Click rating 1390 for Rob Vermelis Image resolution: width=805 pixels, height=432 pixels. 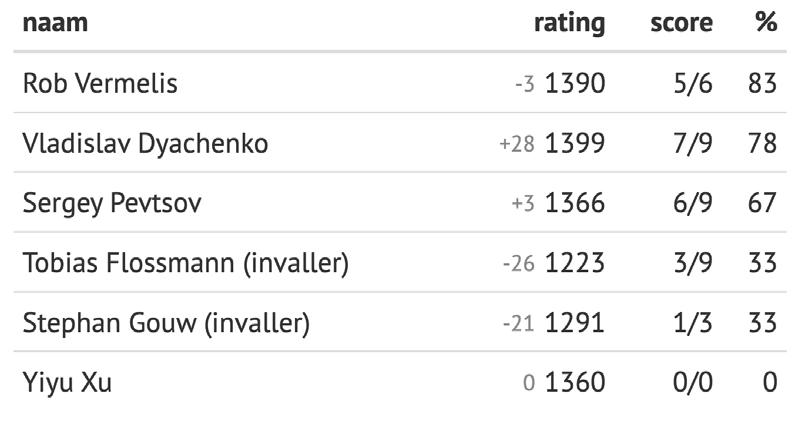pyautogui.click(x=574, y=84)
